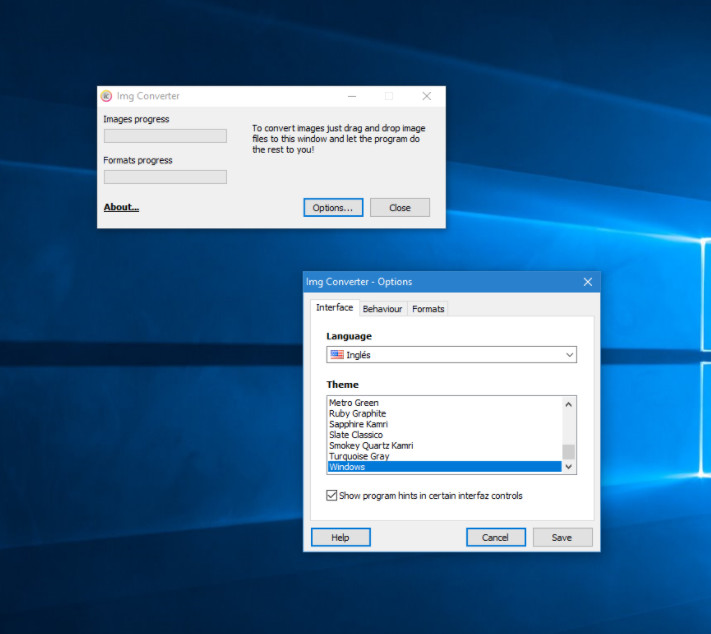Save the options settings
711x634 pixels.
coord(562,537)
